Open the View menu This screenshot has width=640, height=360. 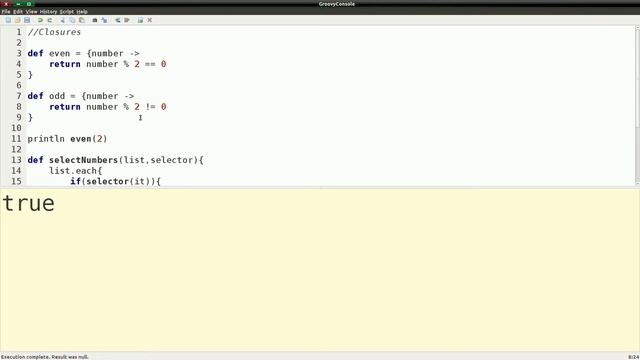click(31, 12)
